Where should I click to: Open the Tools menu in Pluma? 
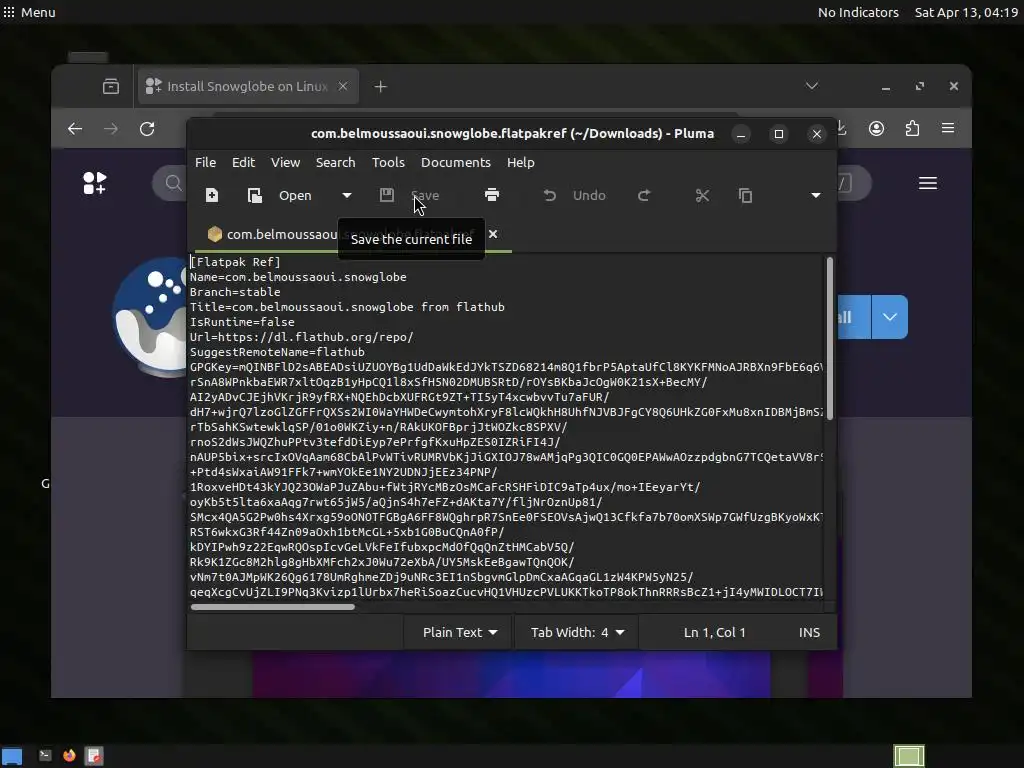point(388,162)
